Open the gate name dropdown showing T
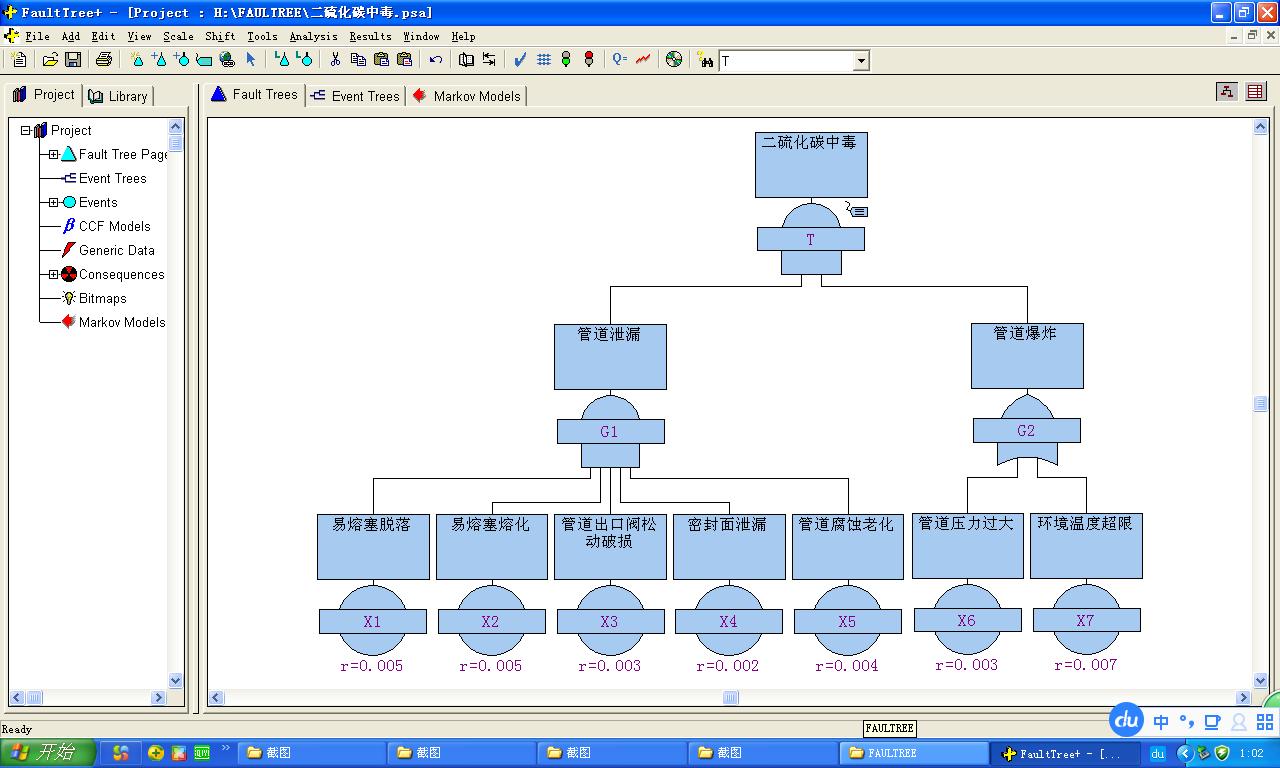 click(x=861, y=61)
